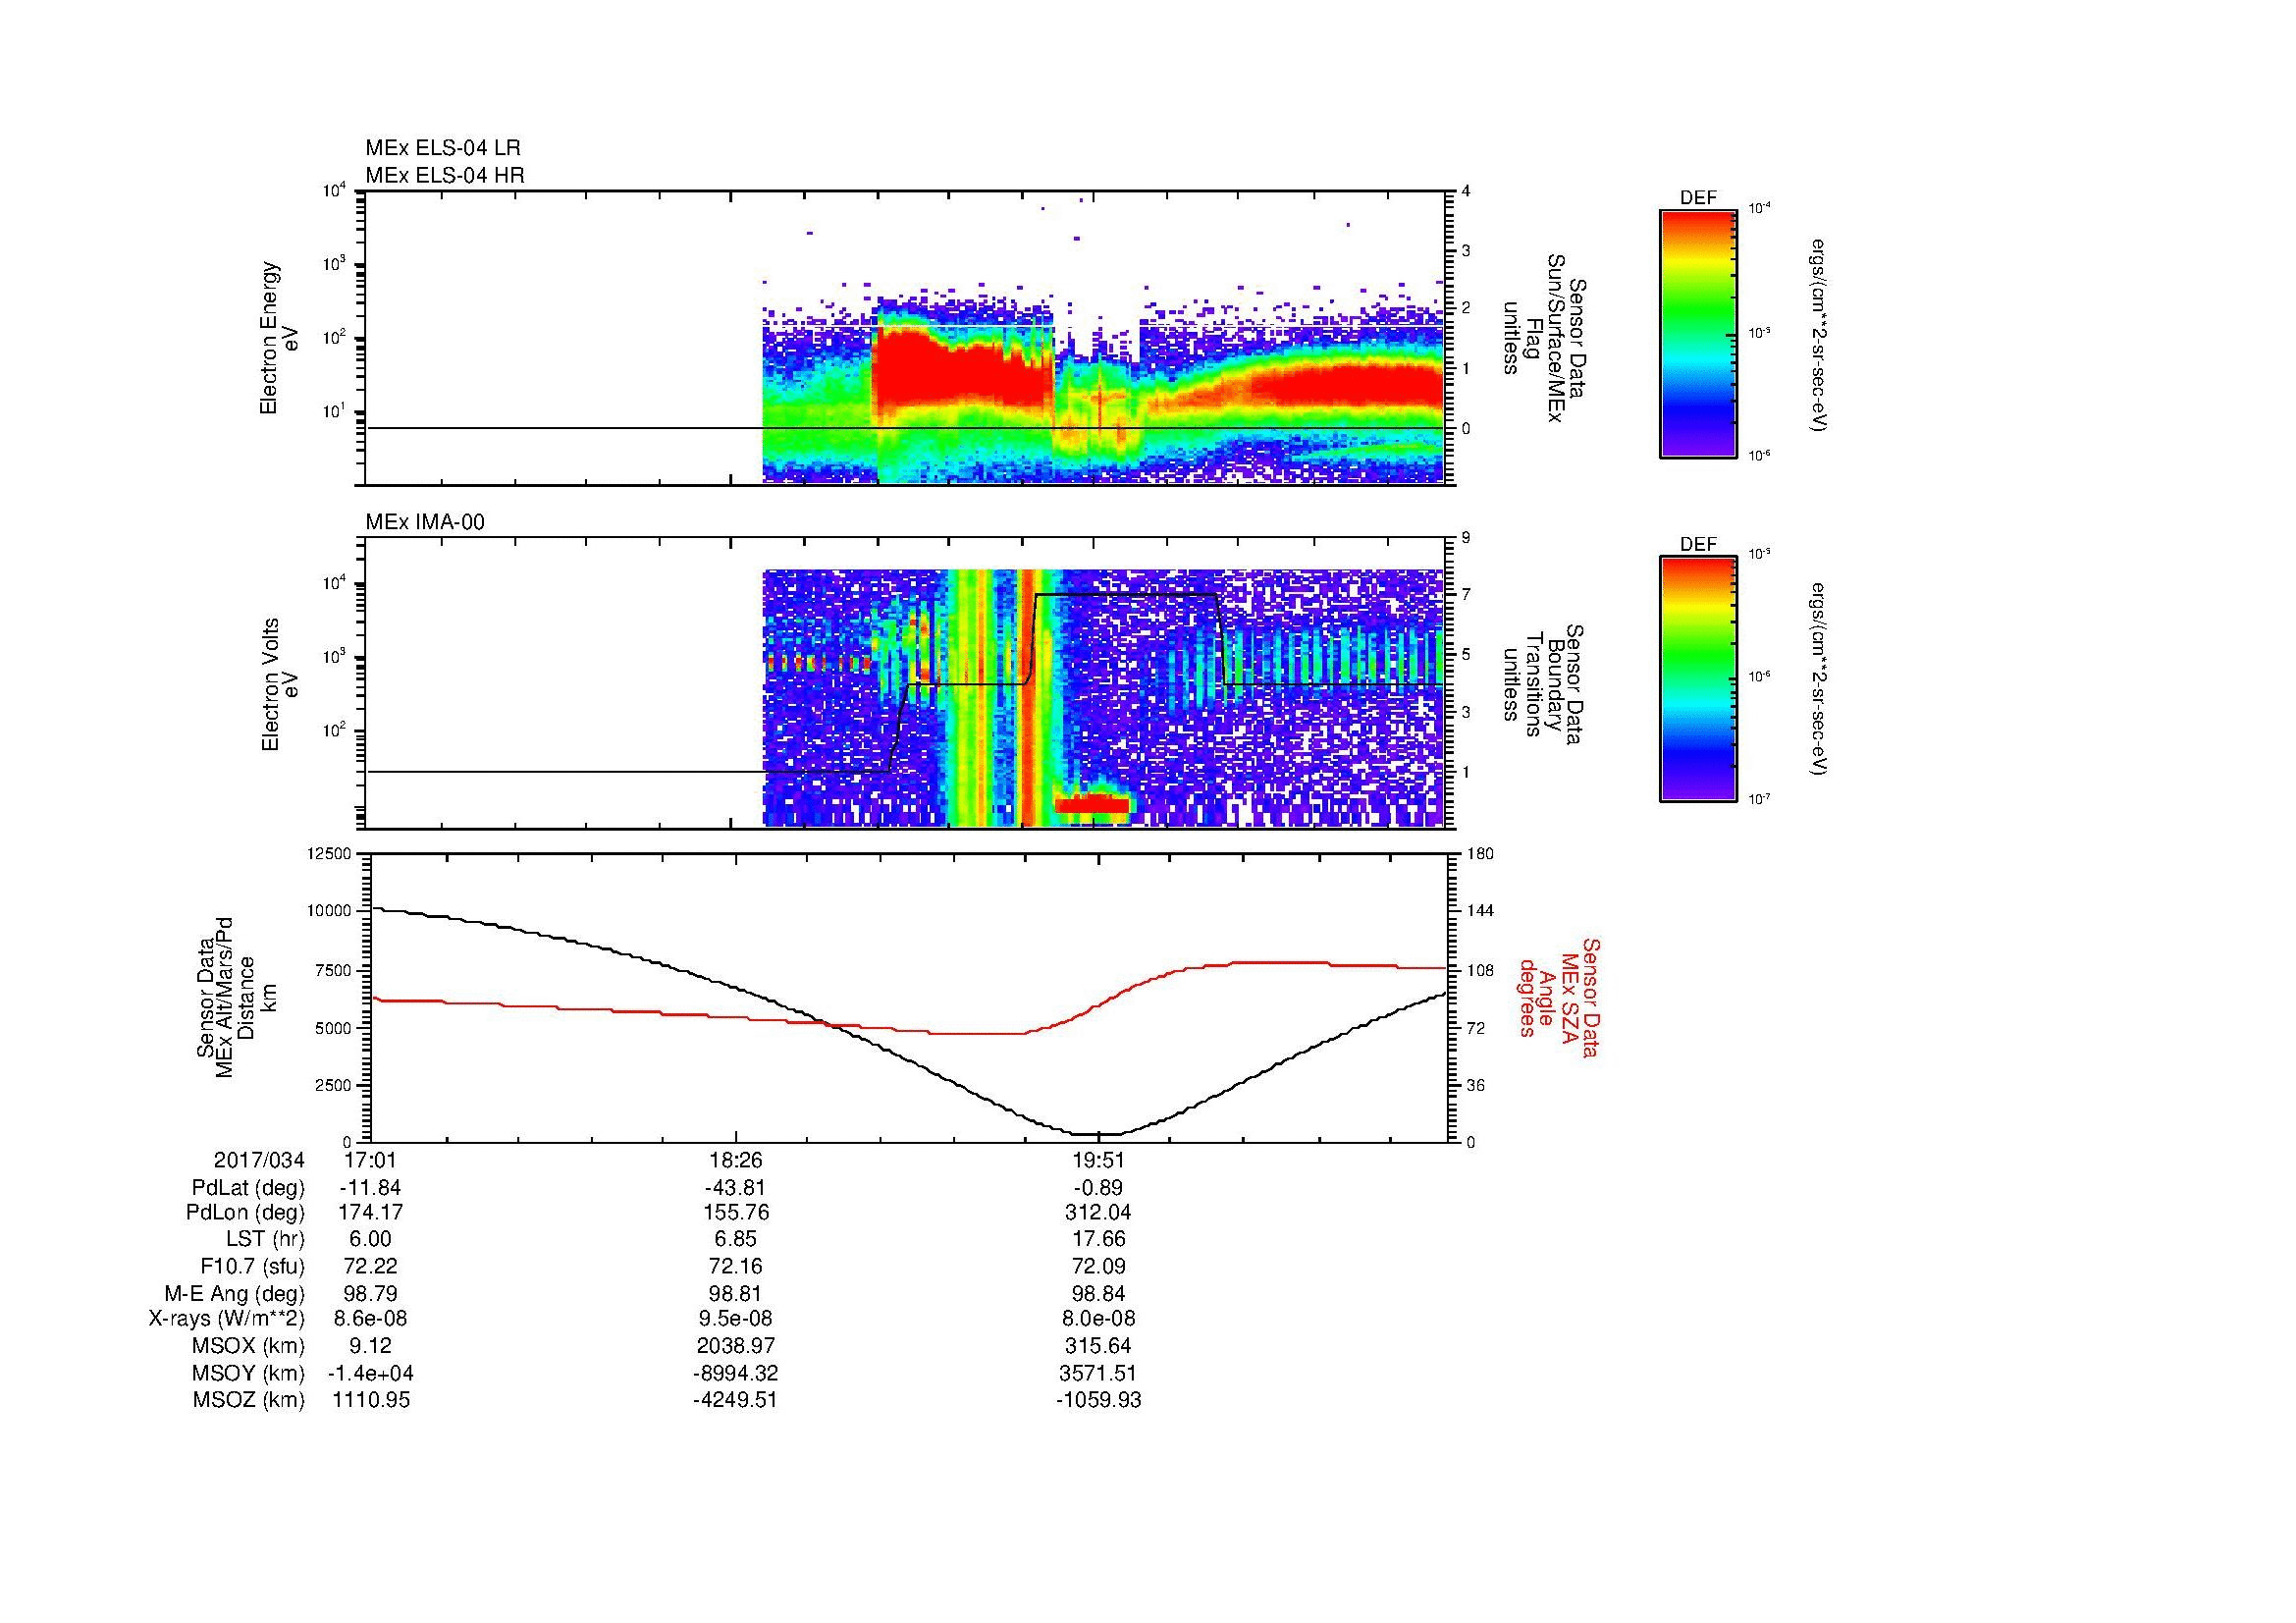This screenshot has height=1623, width=2296.
Task: Click the SZA axis tick '180'
Action: click(x=1479, y=853)
